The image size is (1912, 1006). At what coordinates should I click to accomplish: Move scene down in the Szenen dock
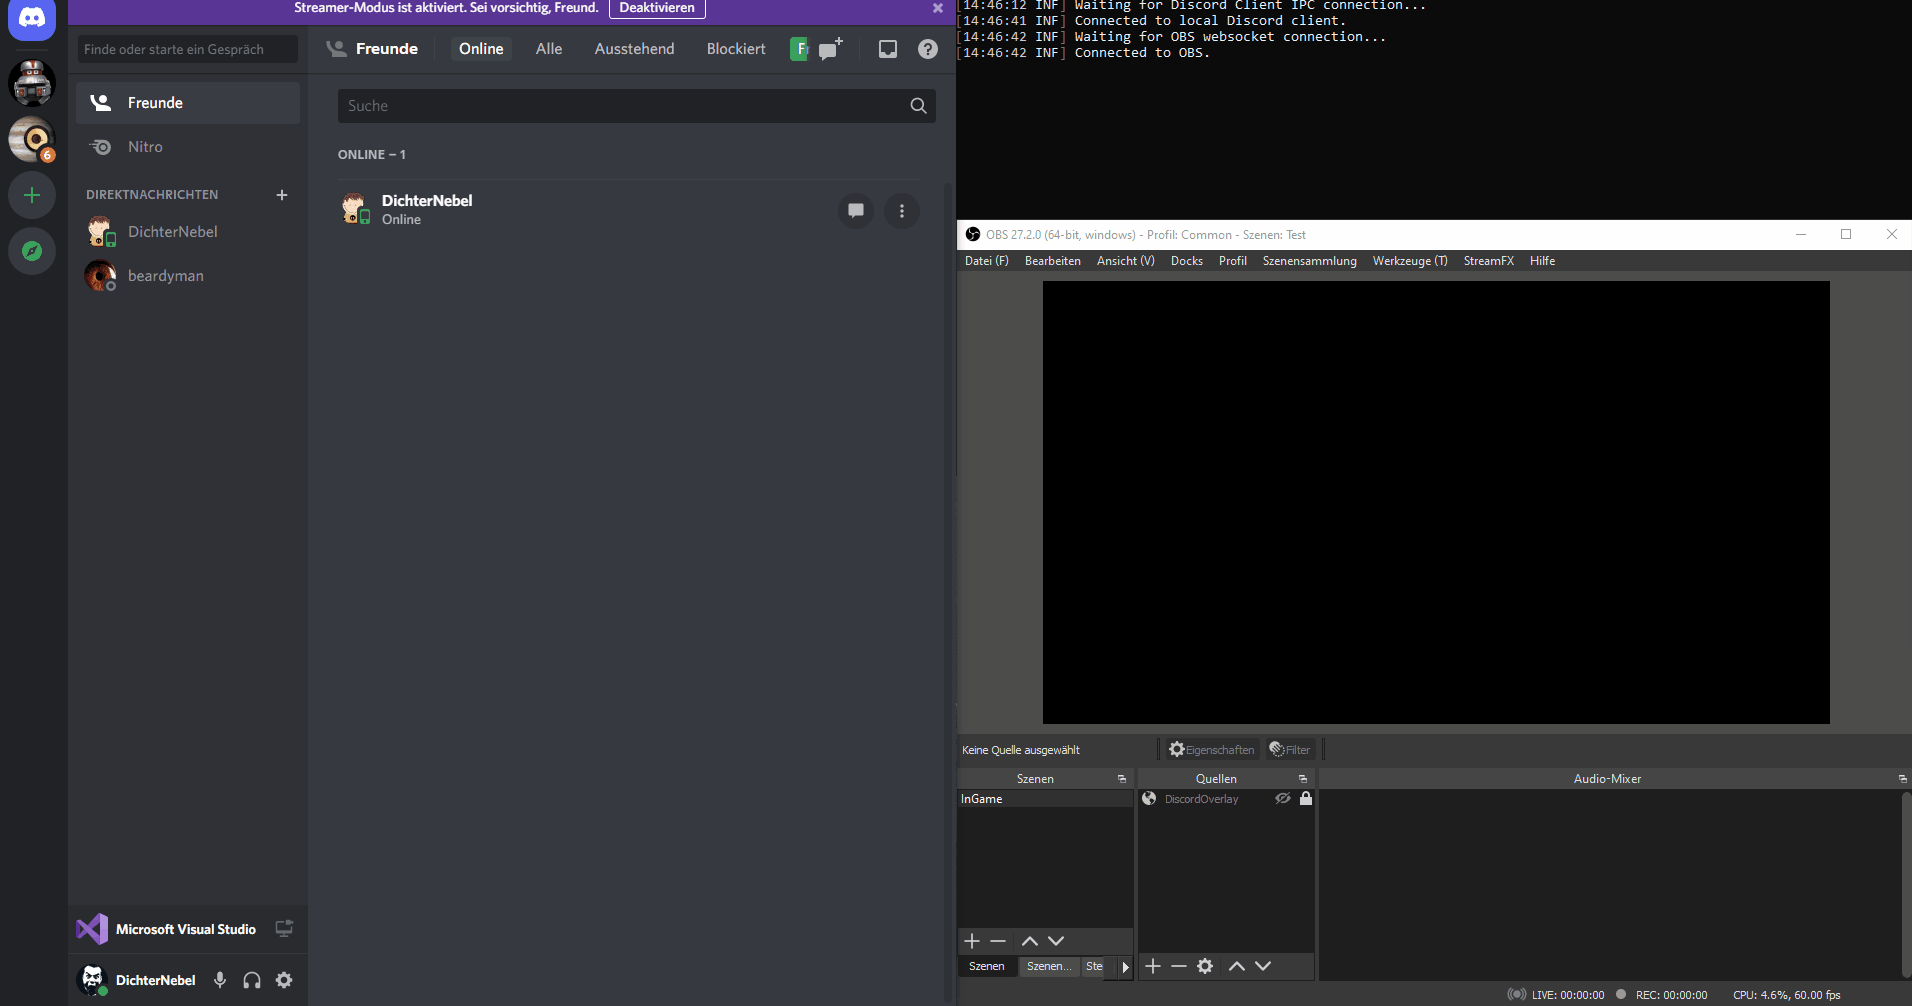point(1056,941)
